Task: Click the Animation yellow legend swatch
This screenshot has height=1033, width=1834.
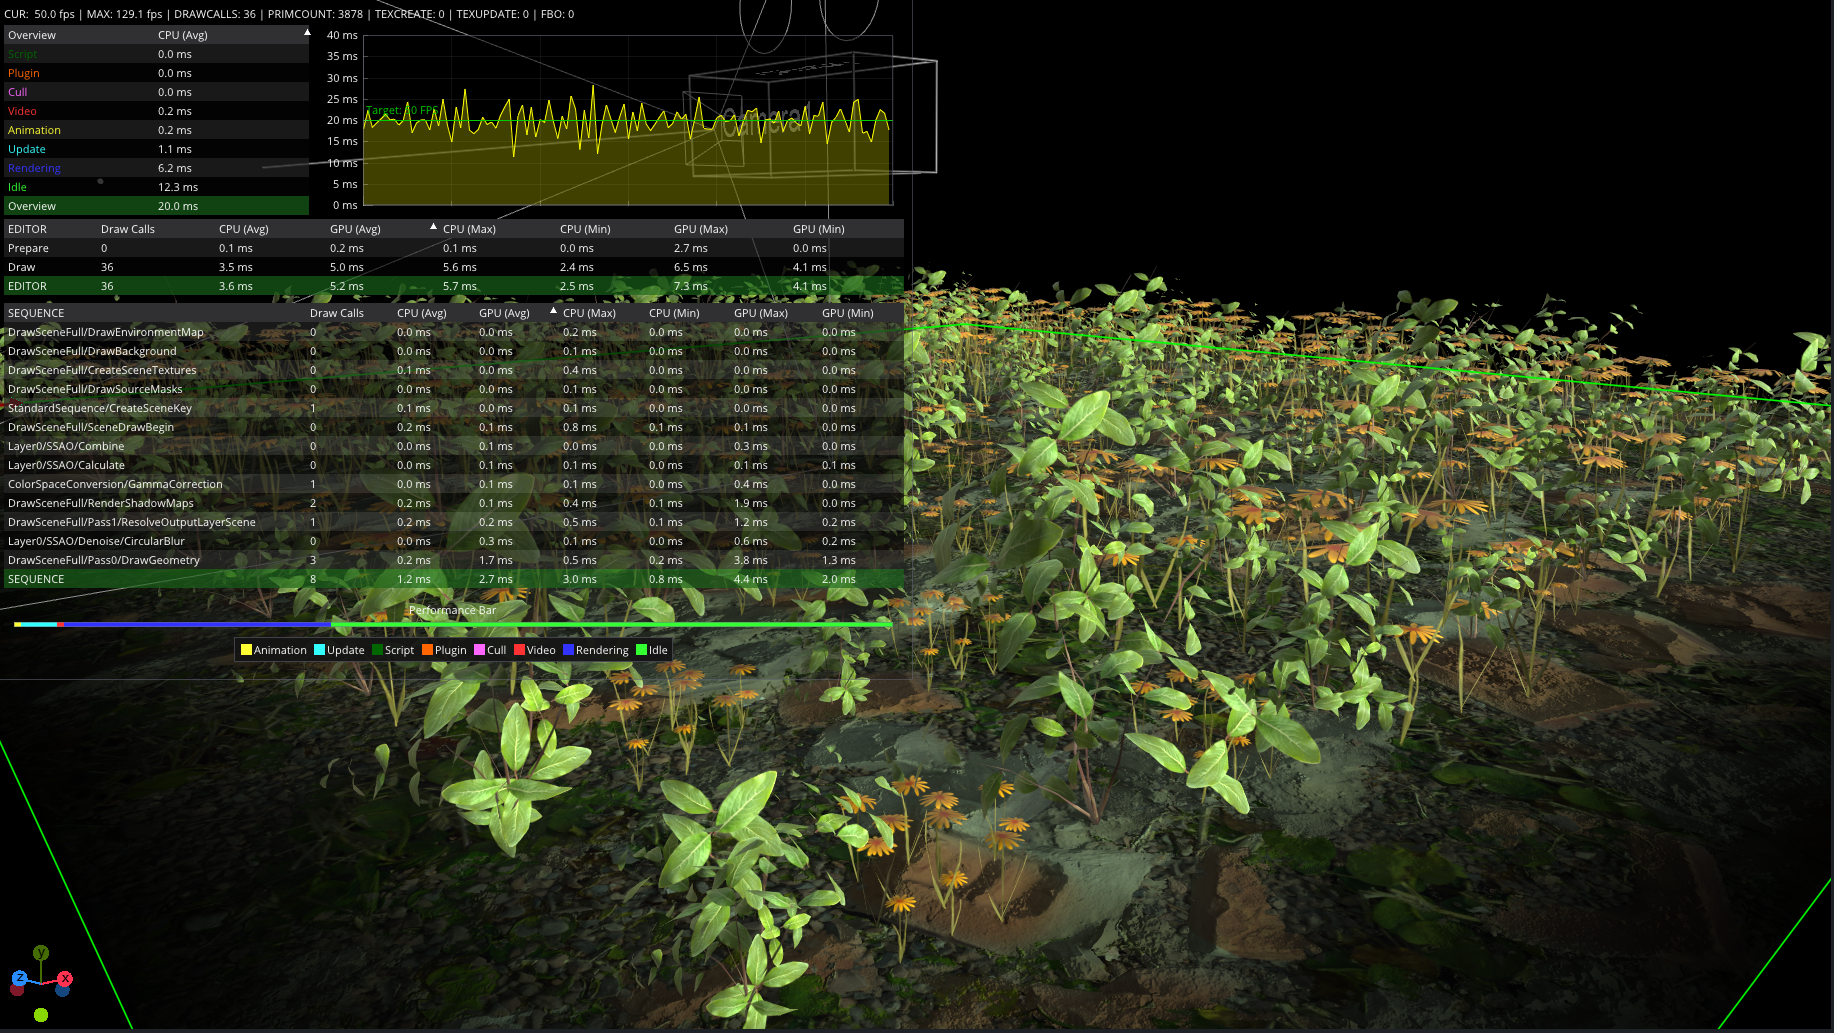Action: (246, 650)
